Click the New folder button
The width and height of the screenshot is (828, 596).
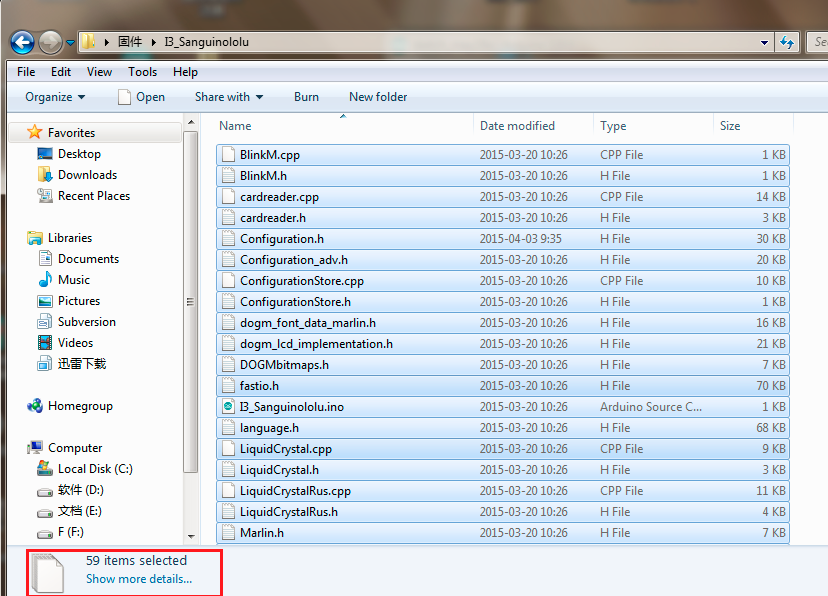point(378,97)
